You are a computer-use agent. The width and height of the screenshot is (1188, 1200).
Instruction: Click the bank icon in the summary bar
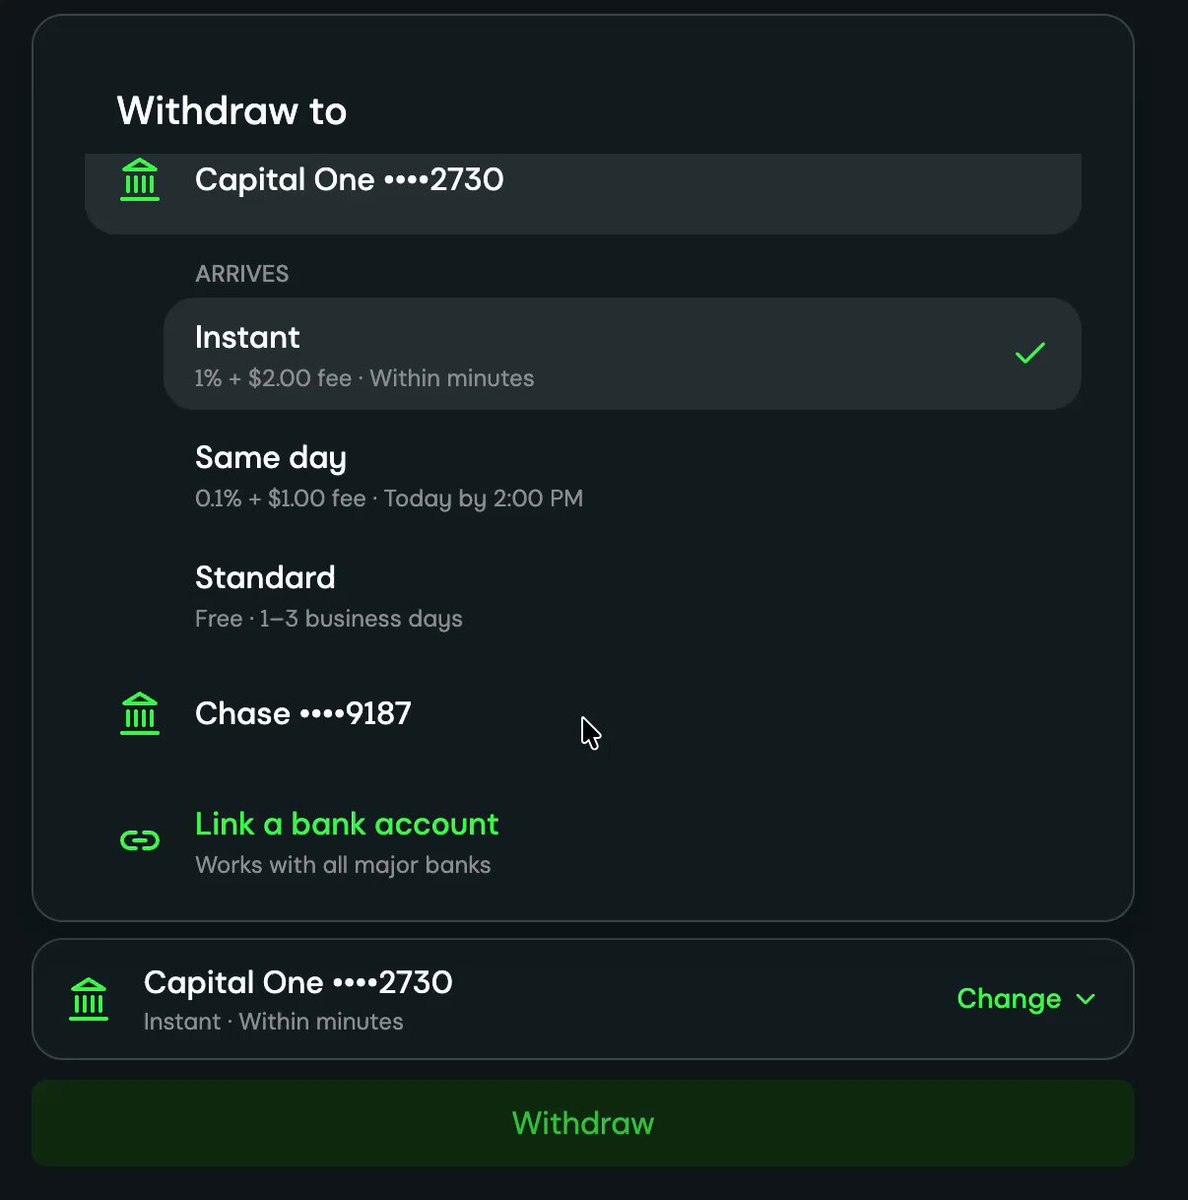[89, 999]
